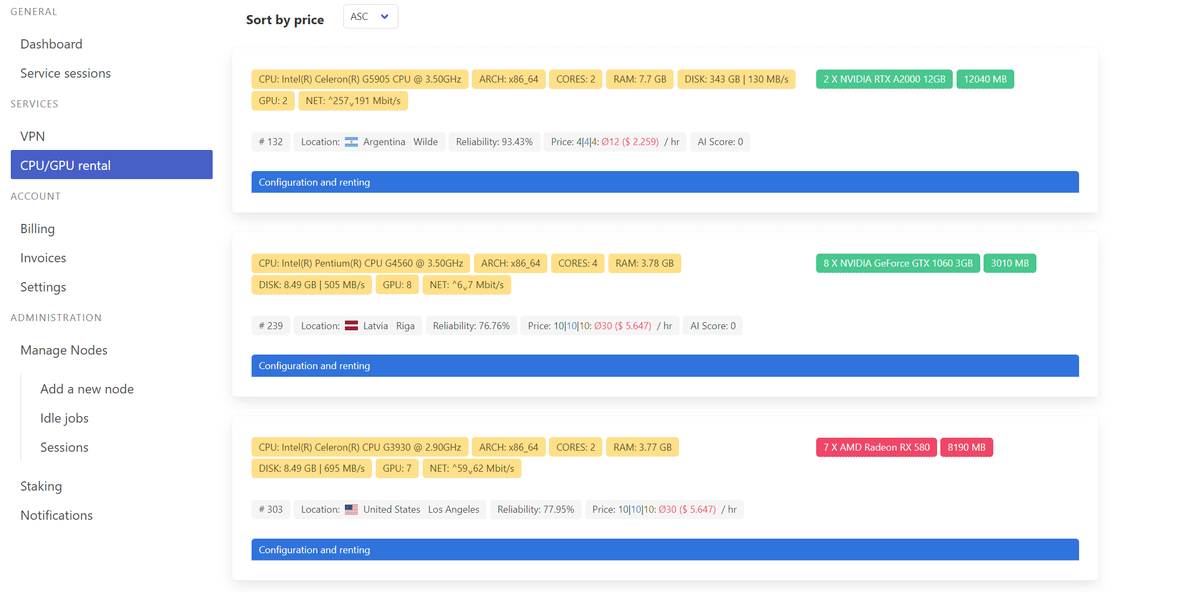The width and height of the screenshot is (1200, 592).
Task: Go to Service sessions page
Action: (x=65, y=73)
